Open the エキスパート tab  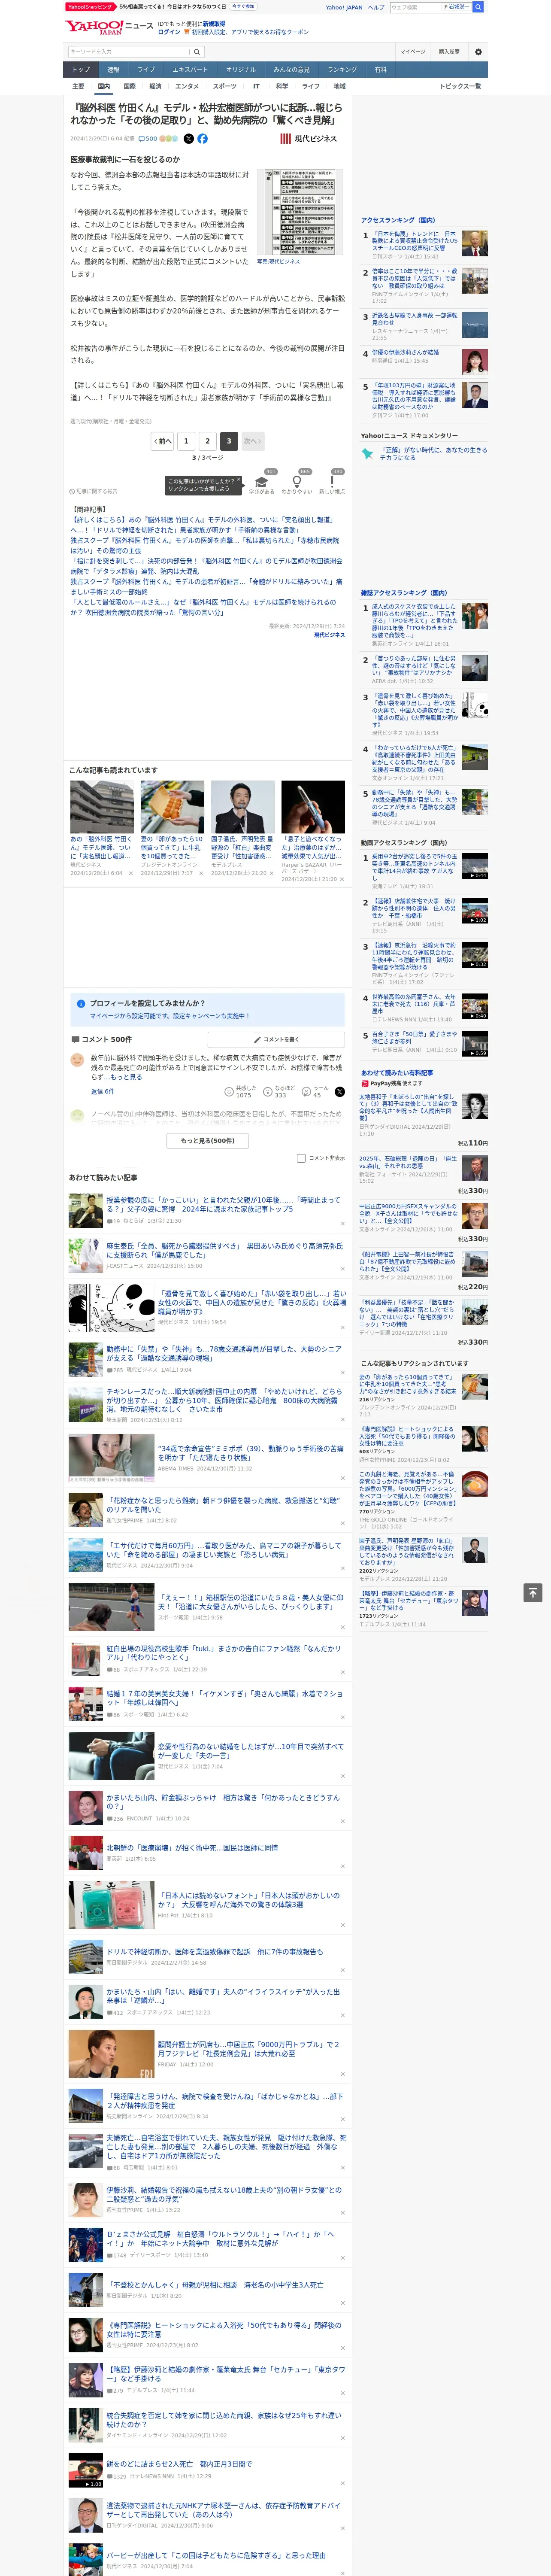point(190,70)
